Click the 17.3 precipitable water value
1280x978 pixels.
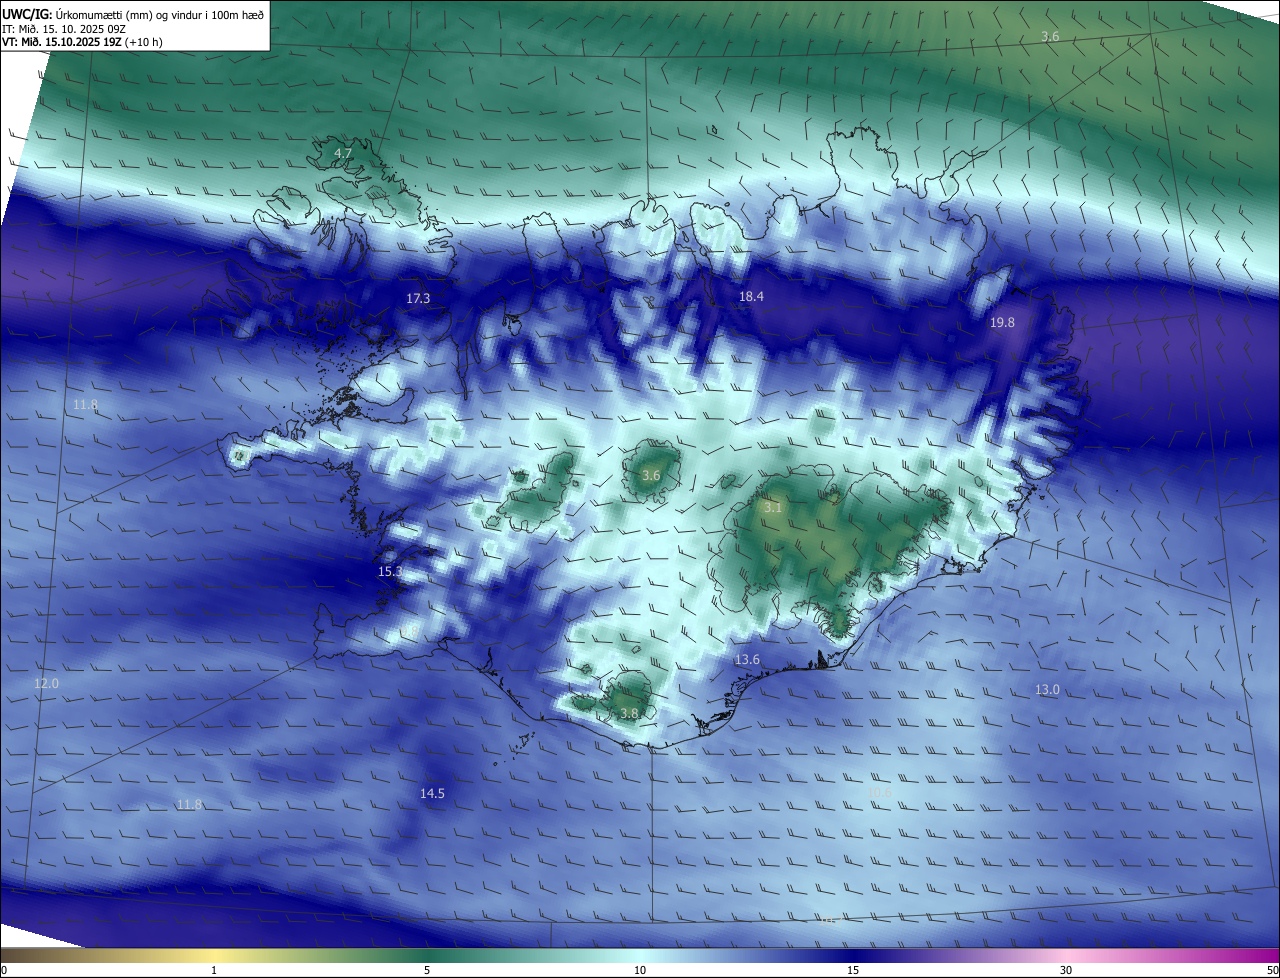(418, 298)
